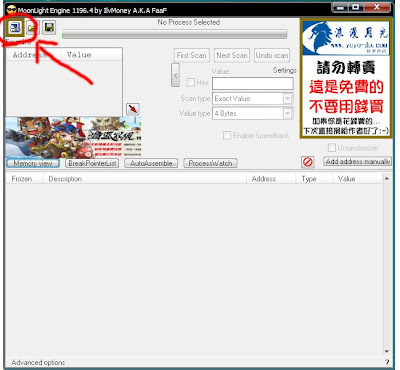Click the Settings label
The height and width of the screenshot is (370, 400).
pos(285,70)
